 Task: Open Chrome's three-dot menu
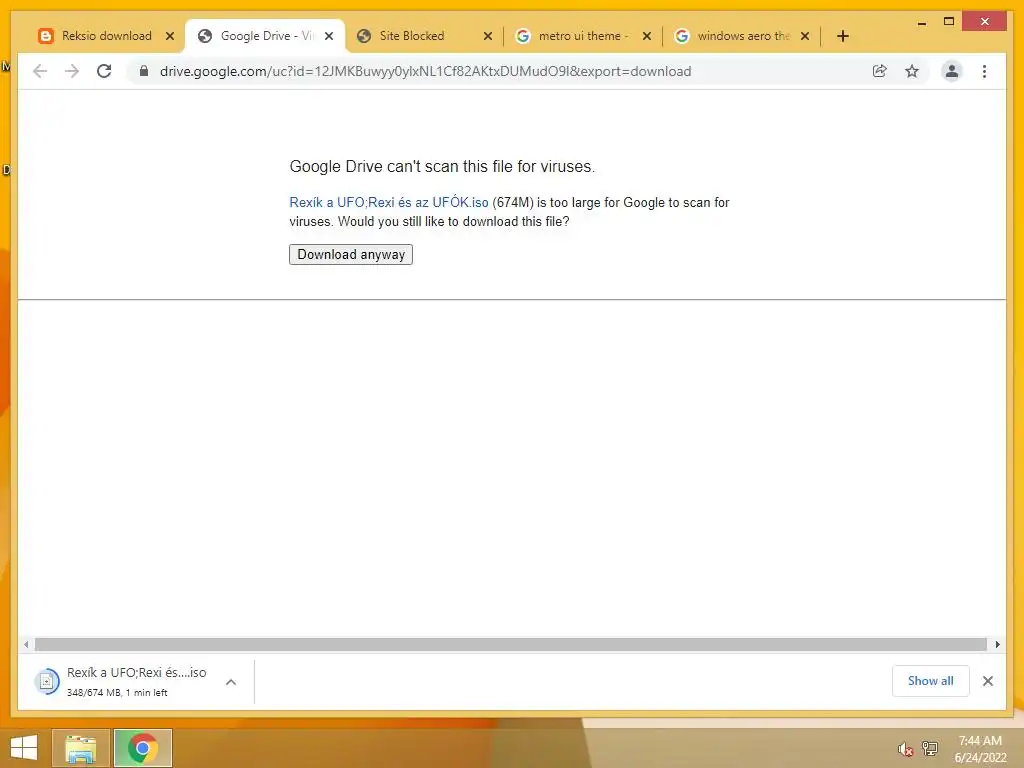tap(984, 71)
